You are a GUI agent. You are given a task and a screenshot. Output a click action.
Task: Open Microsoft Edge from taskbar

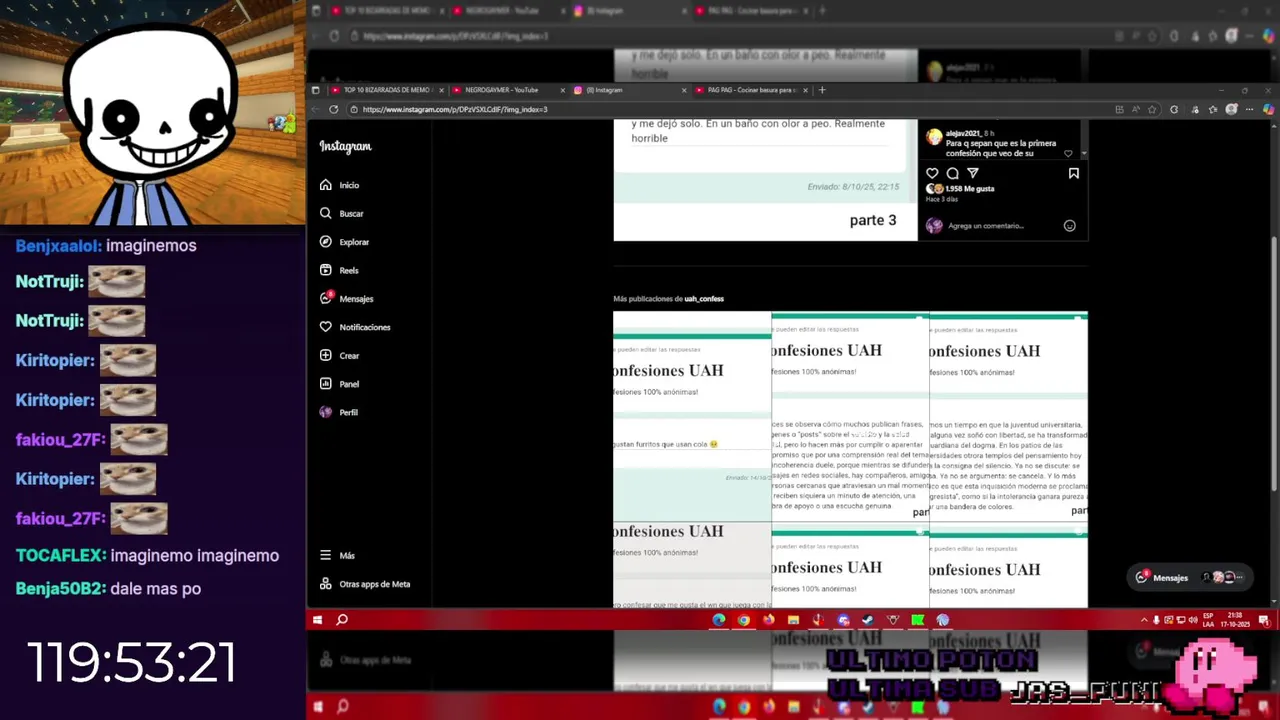tap(719, 620)
